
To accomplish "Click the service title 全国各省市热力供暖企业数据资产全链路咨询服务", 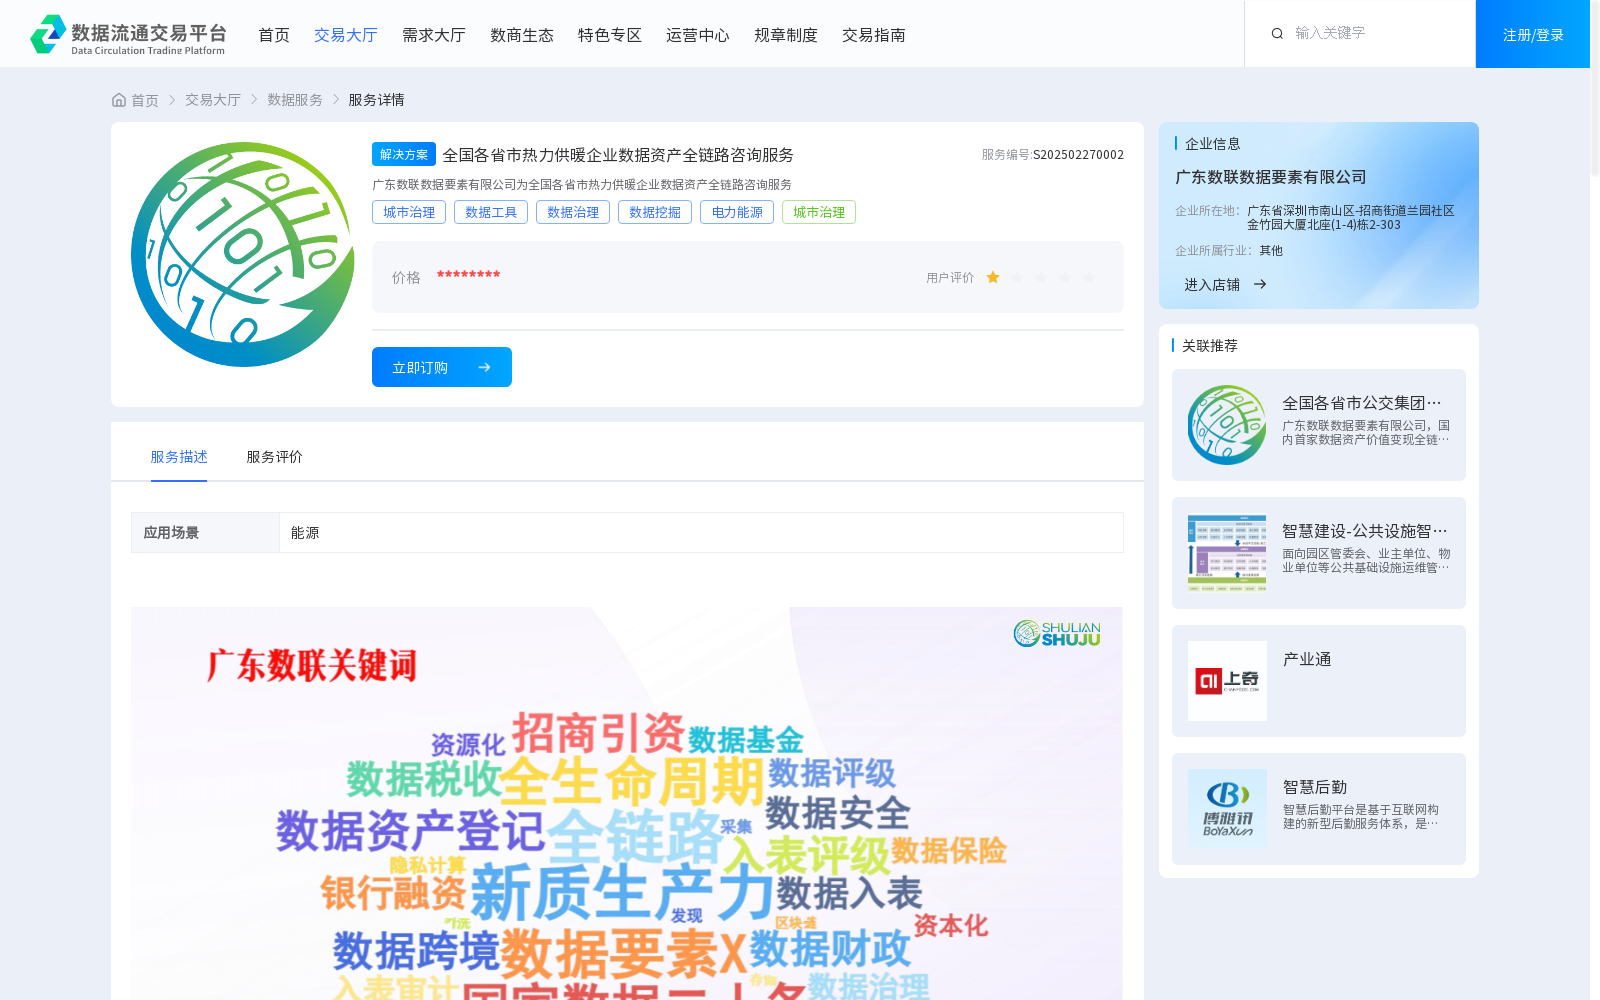I will click(618, 155).
